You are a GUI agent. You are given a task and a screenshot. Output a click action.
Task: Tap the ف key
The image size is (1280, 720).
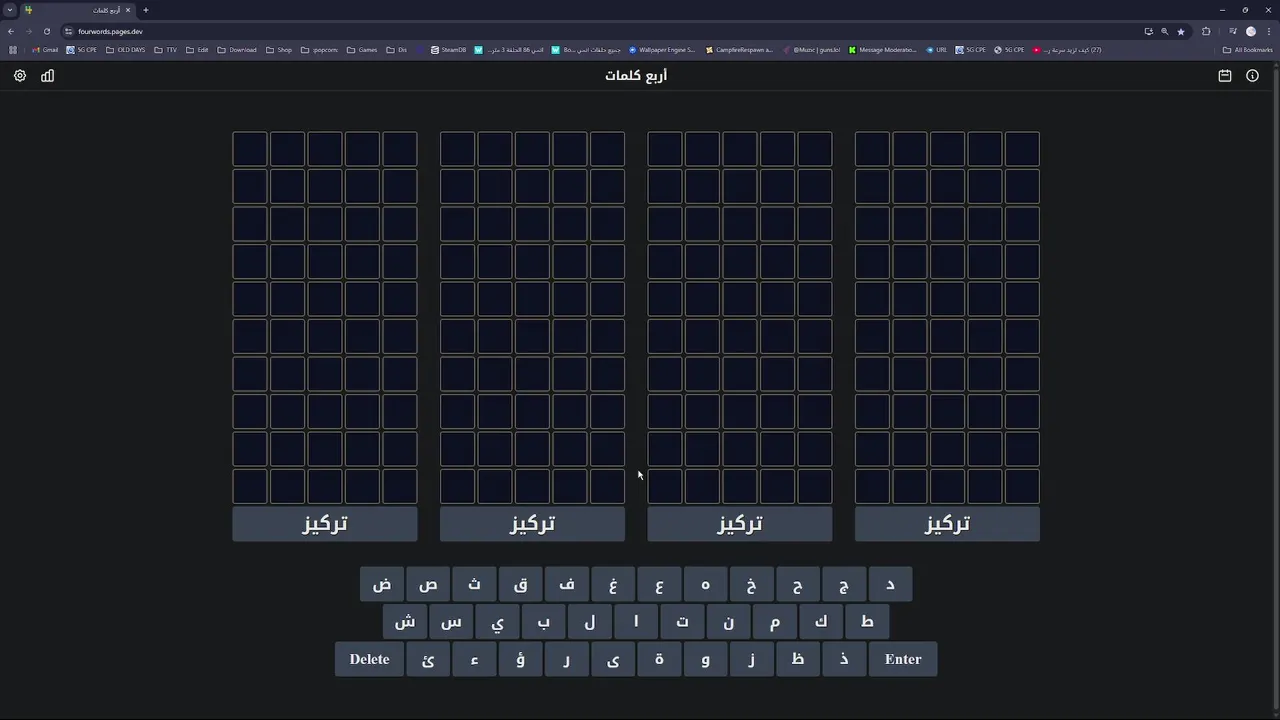point(567,584)
